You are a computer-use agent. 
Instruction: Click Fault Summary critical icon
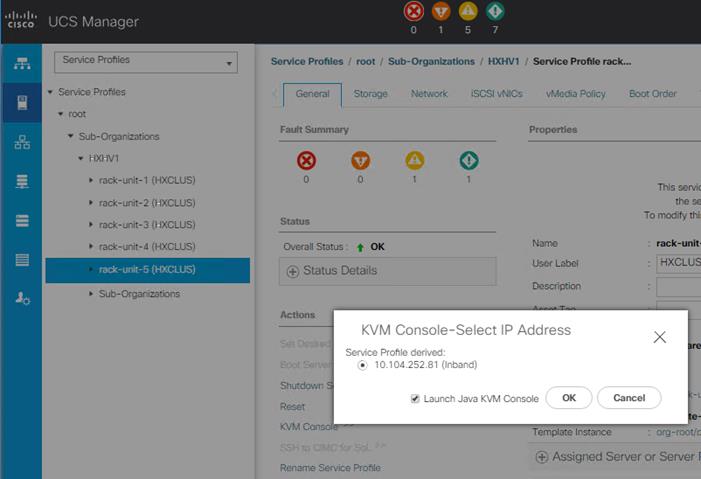click(306, 161)
